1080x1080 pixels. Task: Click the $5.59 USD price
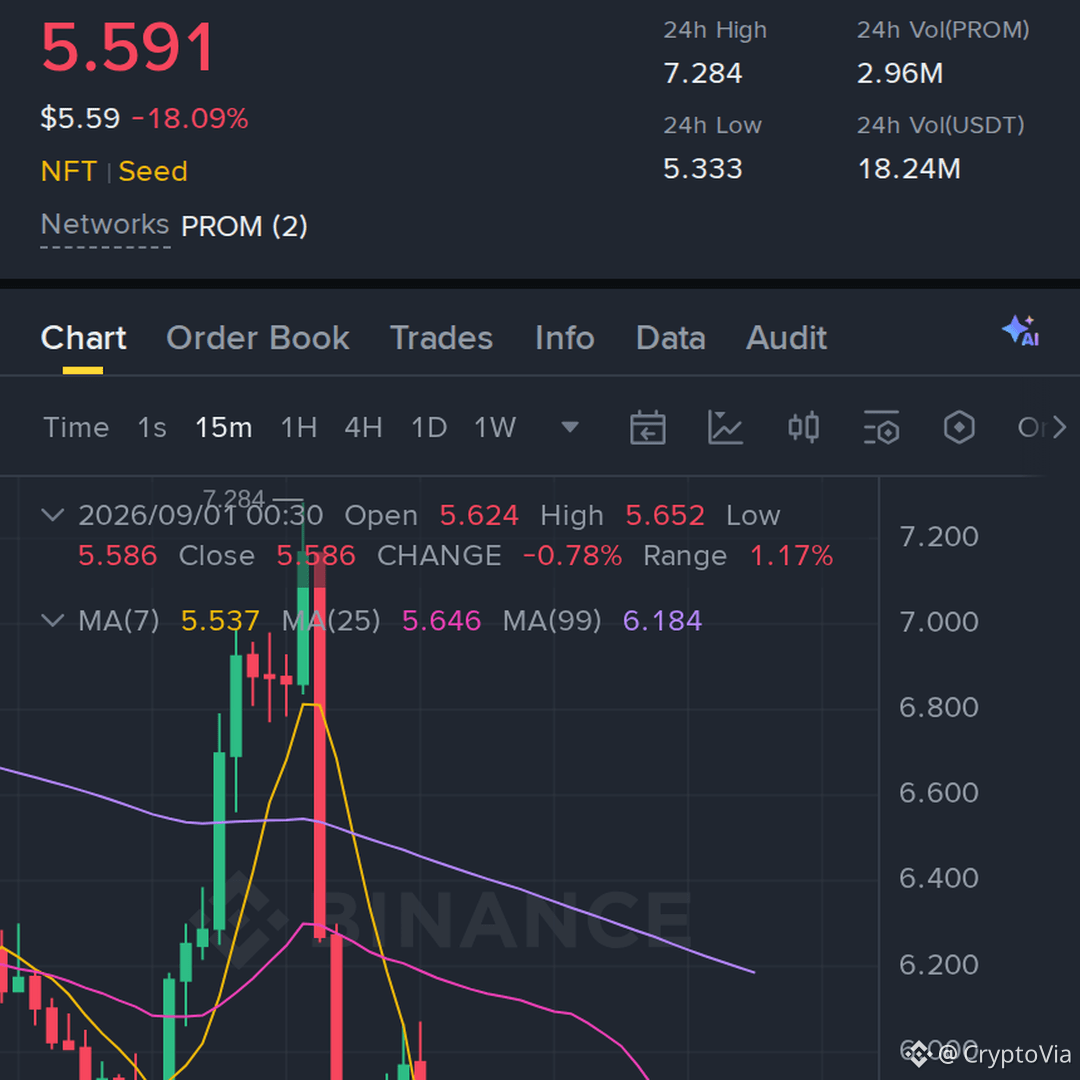[x=80, y=118]
